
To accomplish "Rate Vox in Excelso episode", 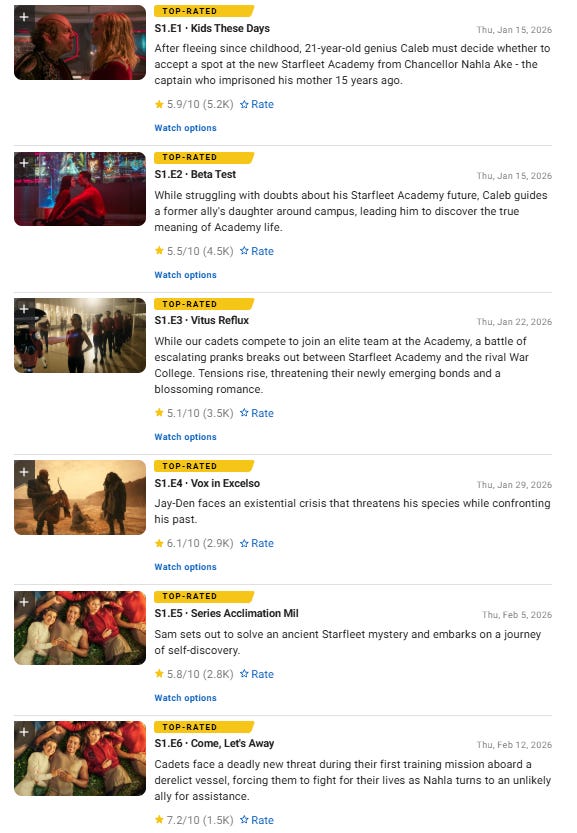I will (257, 543).
